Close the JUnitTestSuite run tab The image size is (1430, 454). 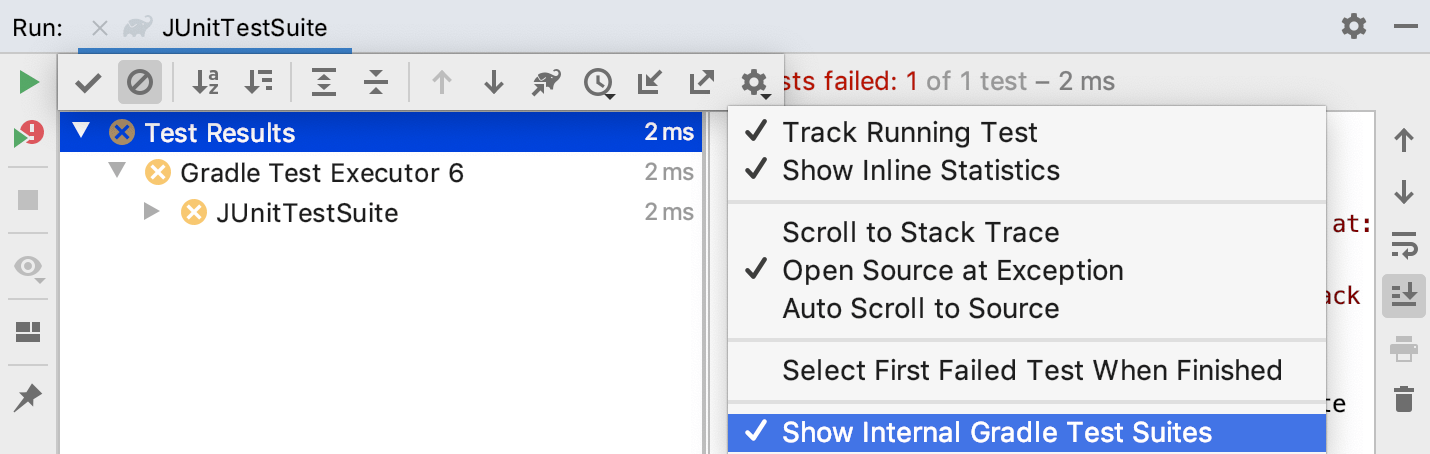(99, 28)
